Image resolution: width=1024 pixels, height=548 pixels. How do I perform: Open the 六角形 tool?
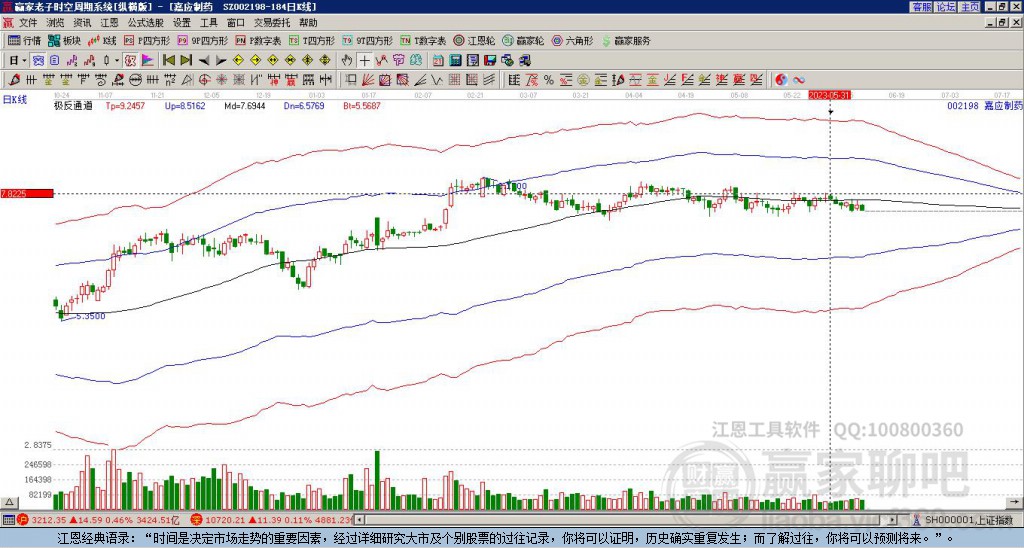click(573, 40)
